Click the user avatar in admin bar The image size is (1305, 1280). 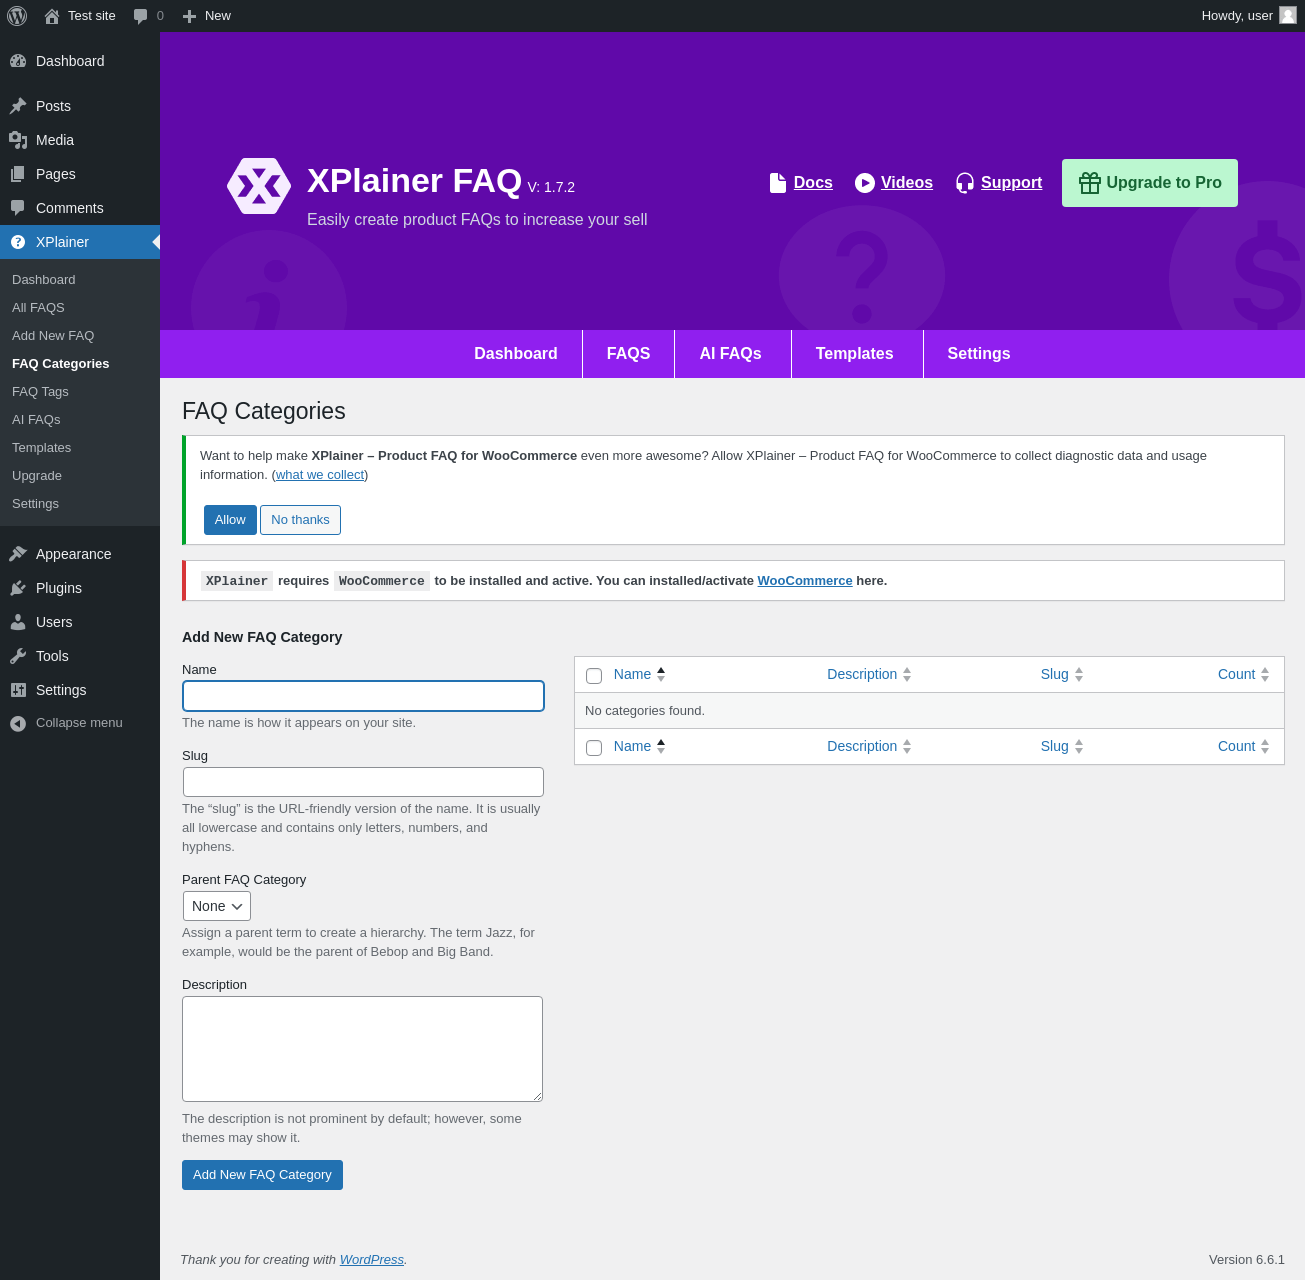pyautogui.click(x=1288, y=16)
